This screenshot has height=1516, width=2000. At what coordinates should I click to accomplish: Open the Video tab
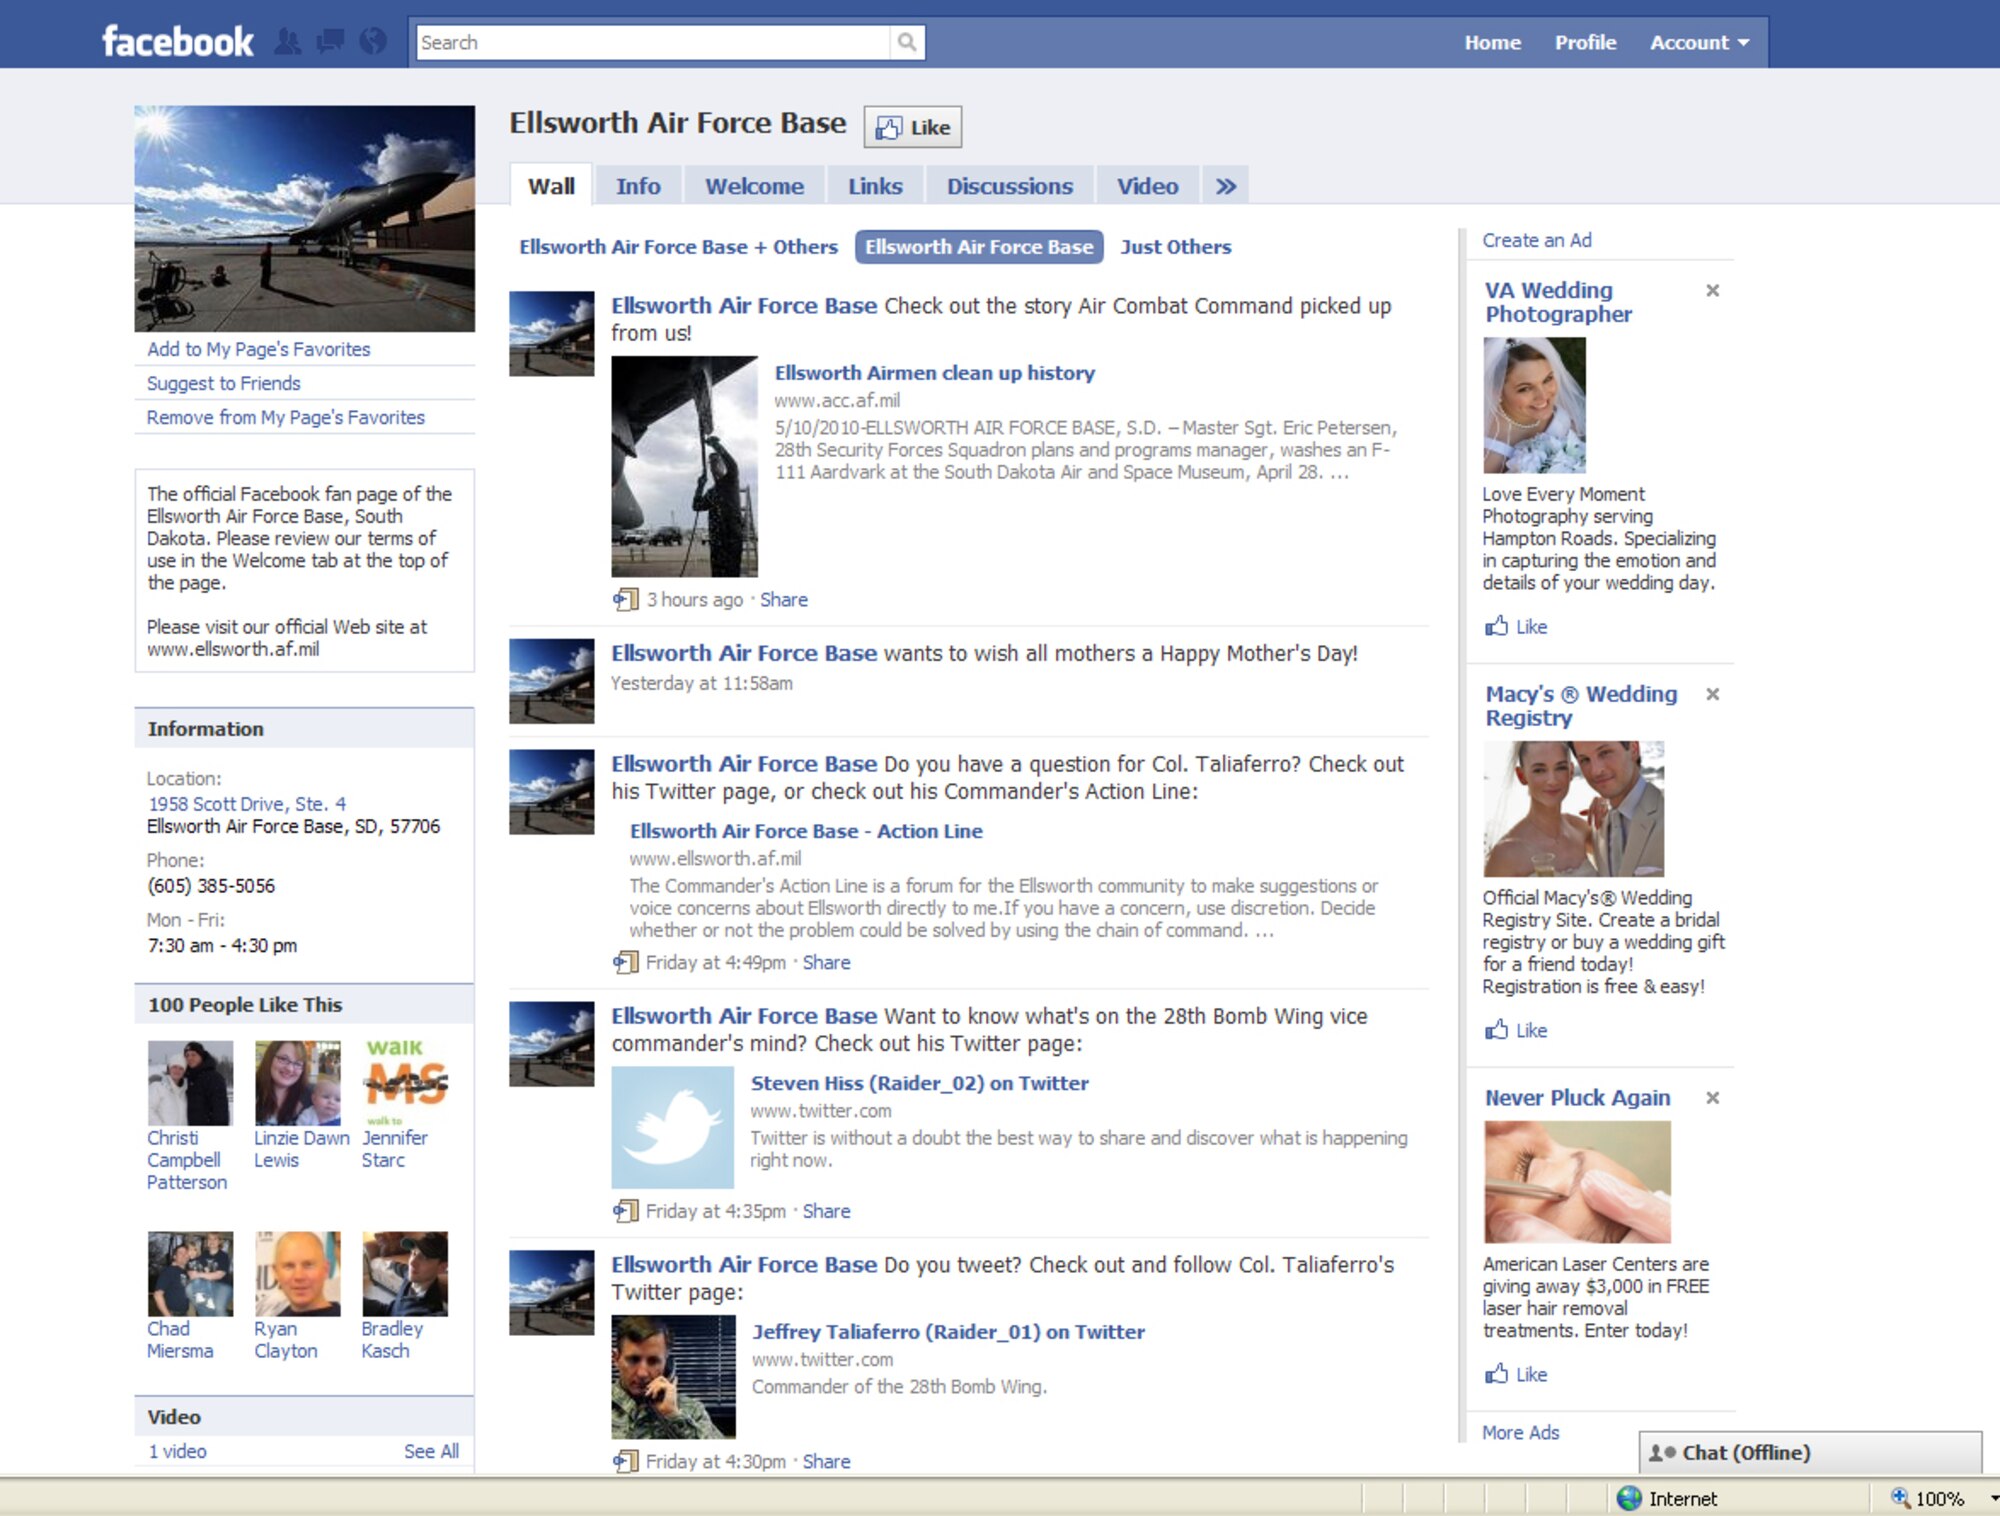1147,186
